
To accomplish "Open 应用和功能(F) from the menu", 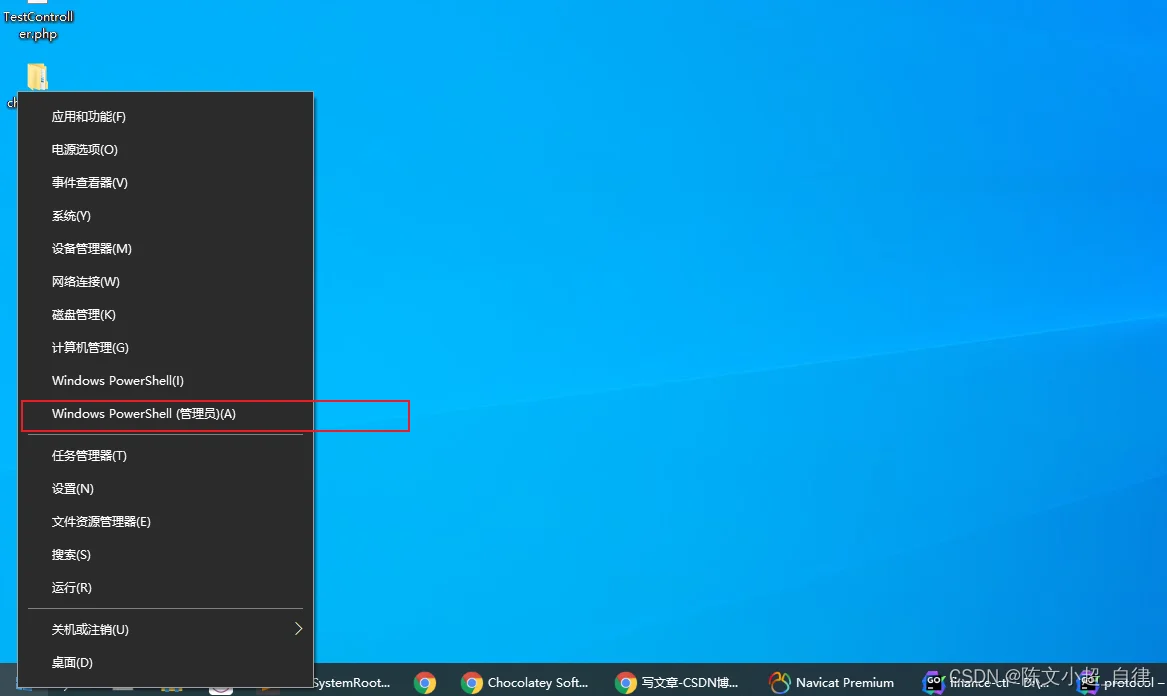I will pos(165,117).
